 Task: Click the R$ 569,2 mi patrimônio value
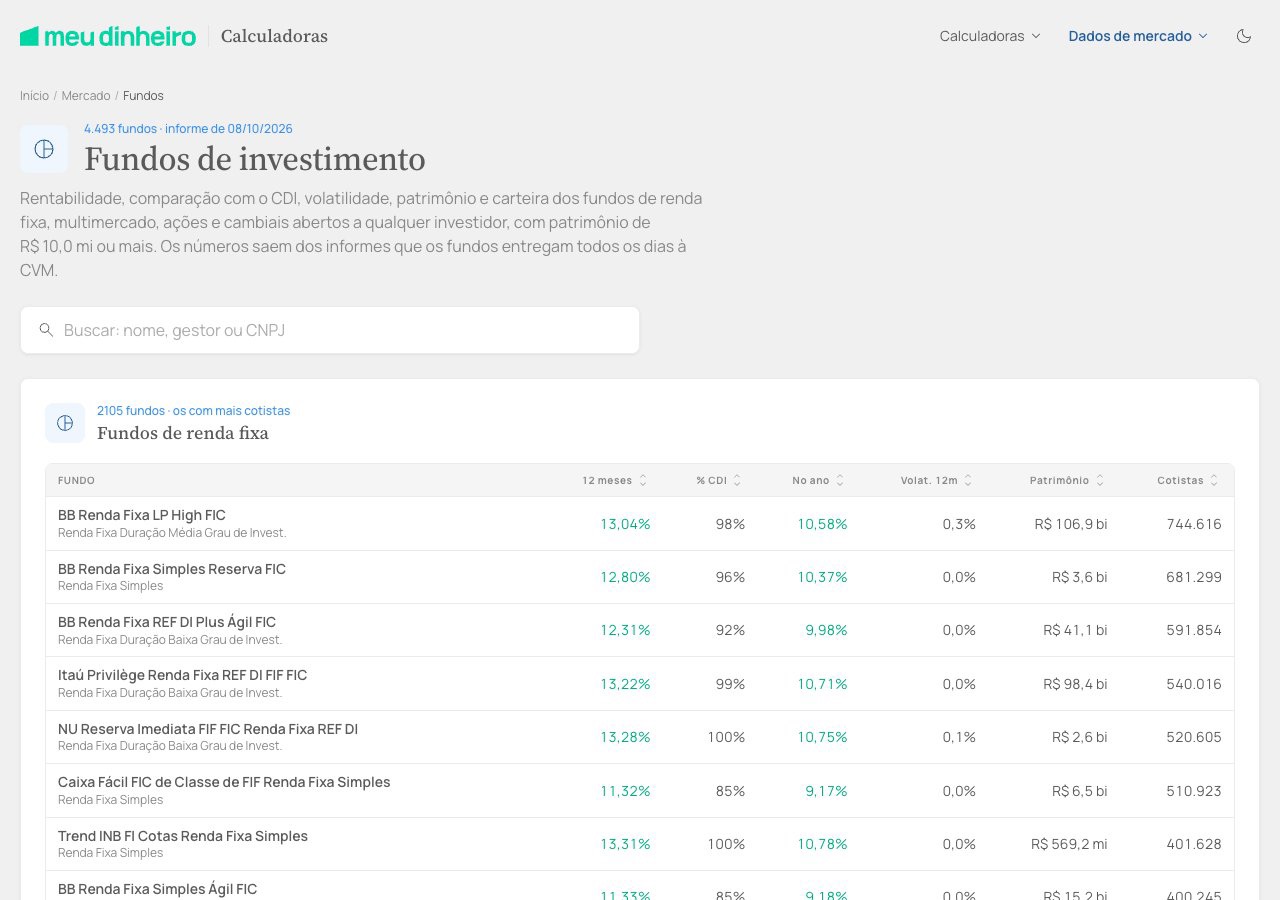(1069, 844)
